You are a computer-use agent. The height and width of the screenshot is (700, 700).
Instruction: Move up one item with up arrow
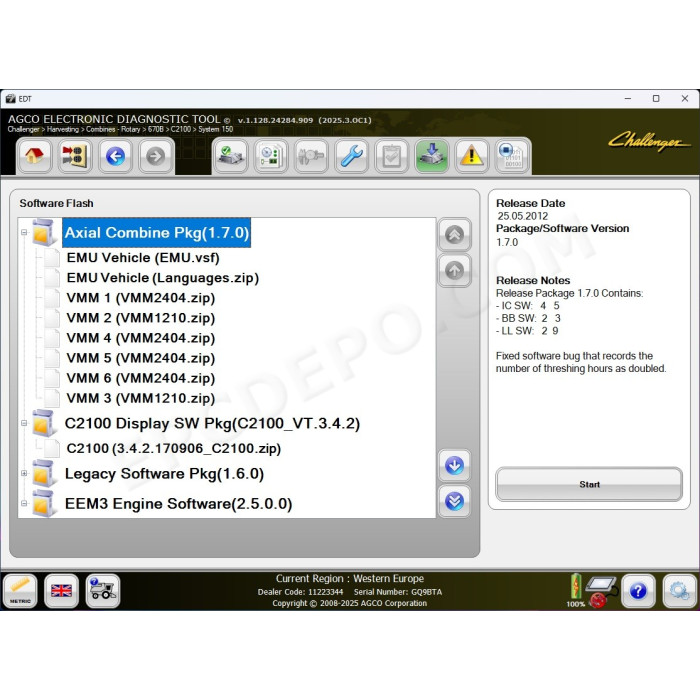click(x=454, y=271)
